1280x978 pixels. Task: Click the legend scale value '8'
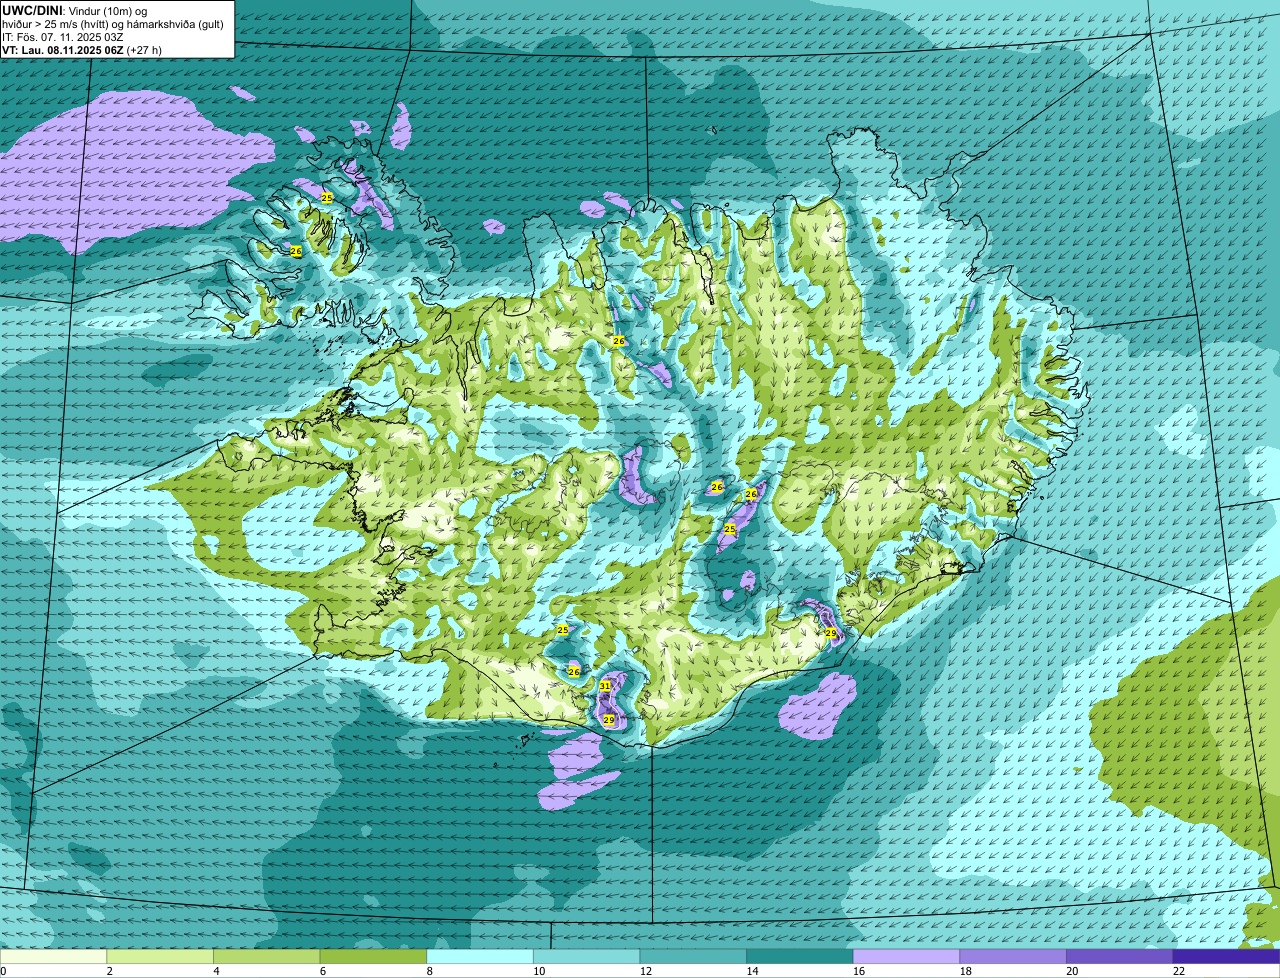[x=429, y=971]
